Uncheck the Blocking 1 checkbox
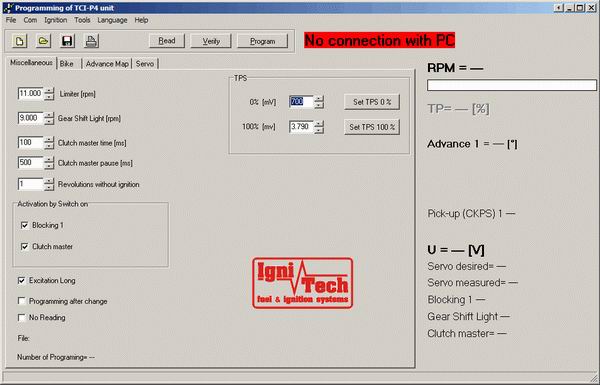Image resolution: width=600 pixels, height=385 pixels. click(x=25, y=225)
